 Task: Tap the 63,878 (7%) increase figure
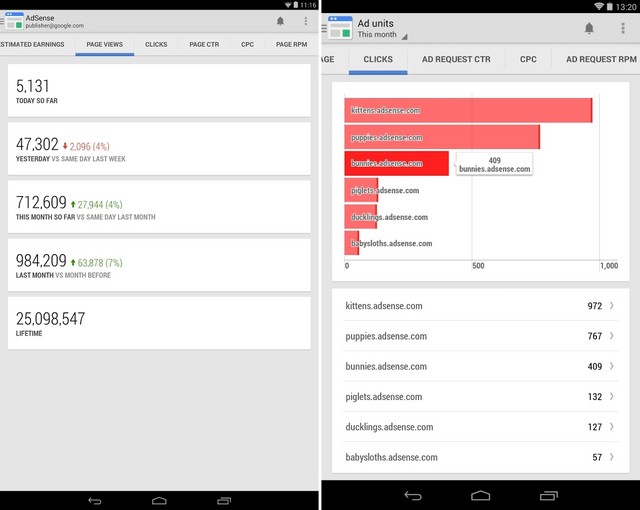click(96, 262)
